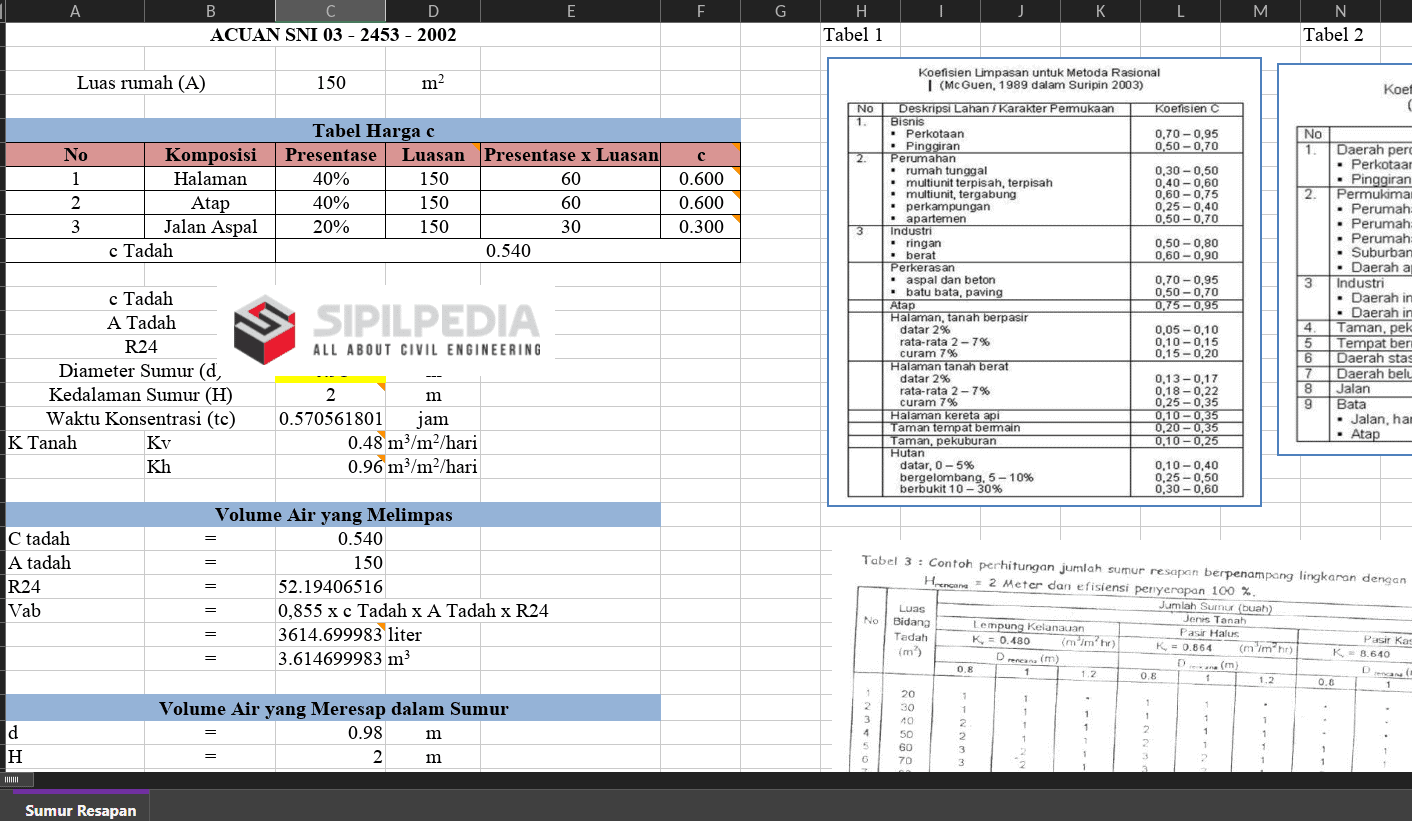1412x821 pixels.
Task: Click the Tabel Harga c header cell
Action: 372,131
